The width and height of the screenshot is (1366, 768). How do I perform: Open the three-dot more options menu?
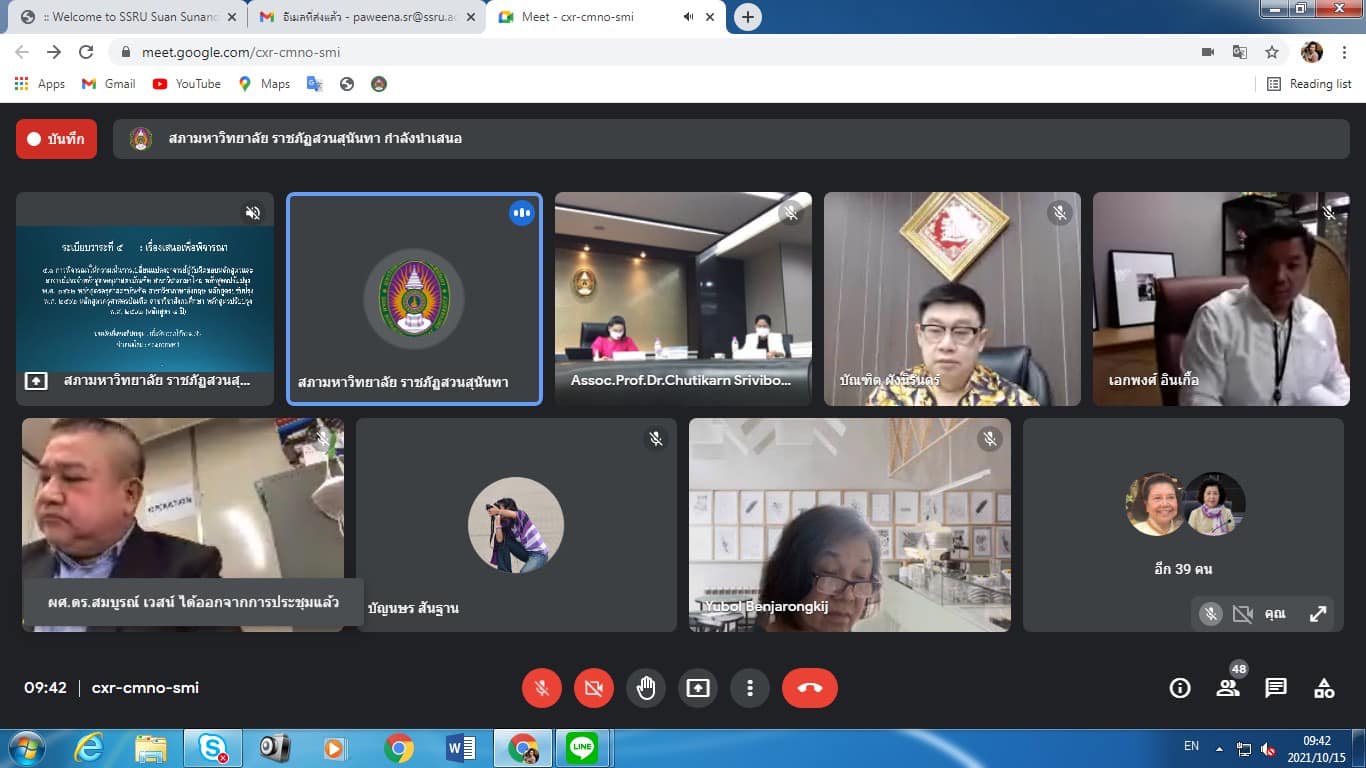coord(749,688)
